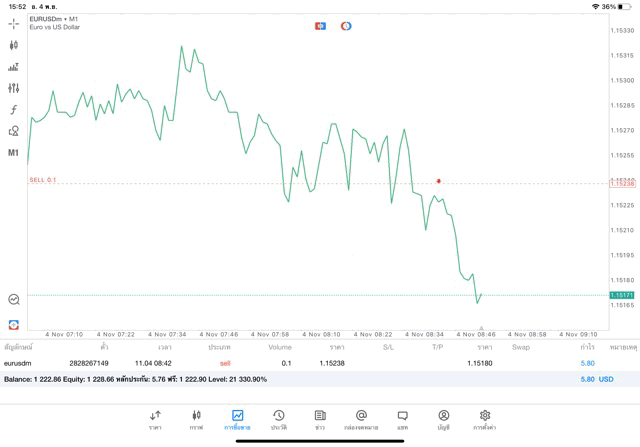640x447 pixels.
Task: Tap the red-blue circular clock icon
Action: click(346, 26)
